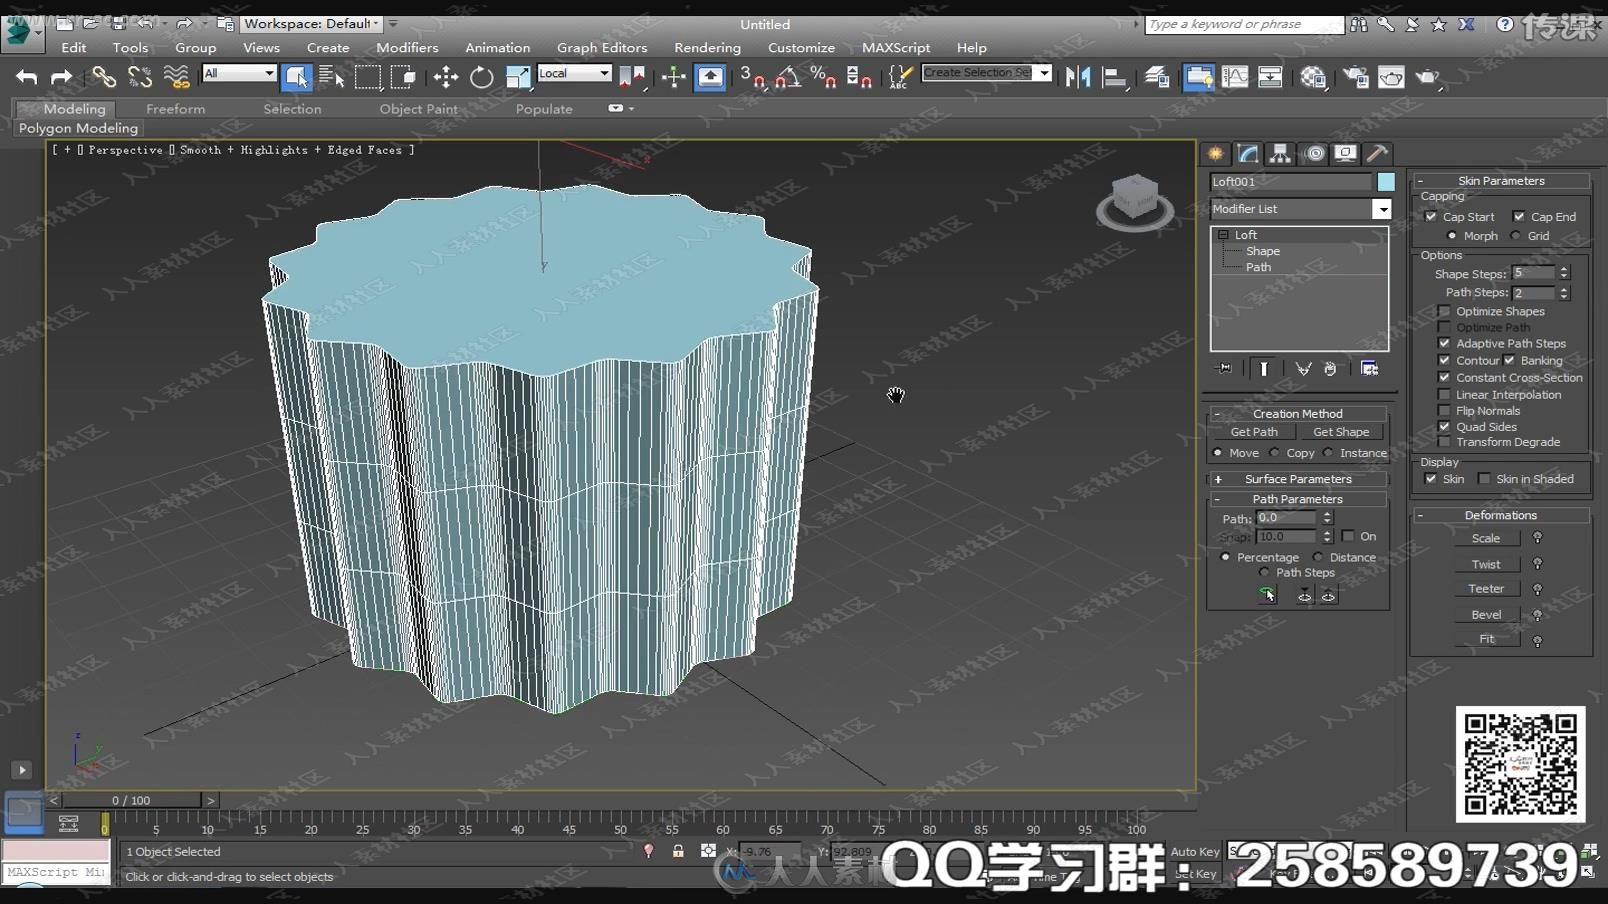The width and height of the screenshot is (1608, 904).
Task: Switch to the Hierarchy command panel tab
Action: coord(1280,153)
